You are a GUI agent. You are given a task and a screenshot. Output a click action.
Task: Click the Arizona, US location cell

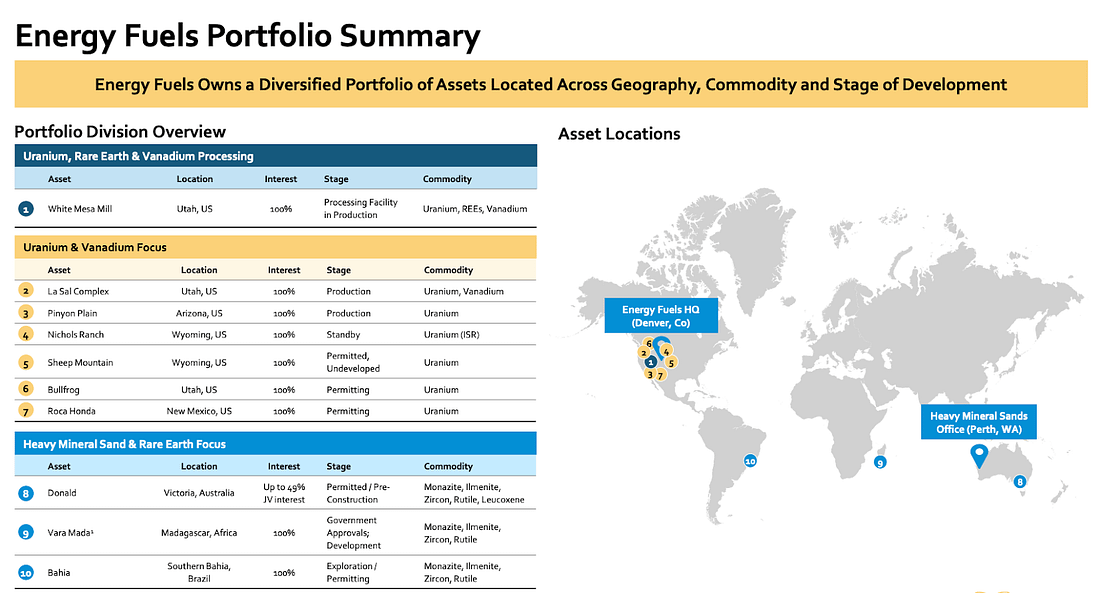(199, 313)
